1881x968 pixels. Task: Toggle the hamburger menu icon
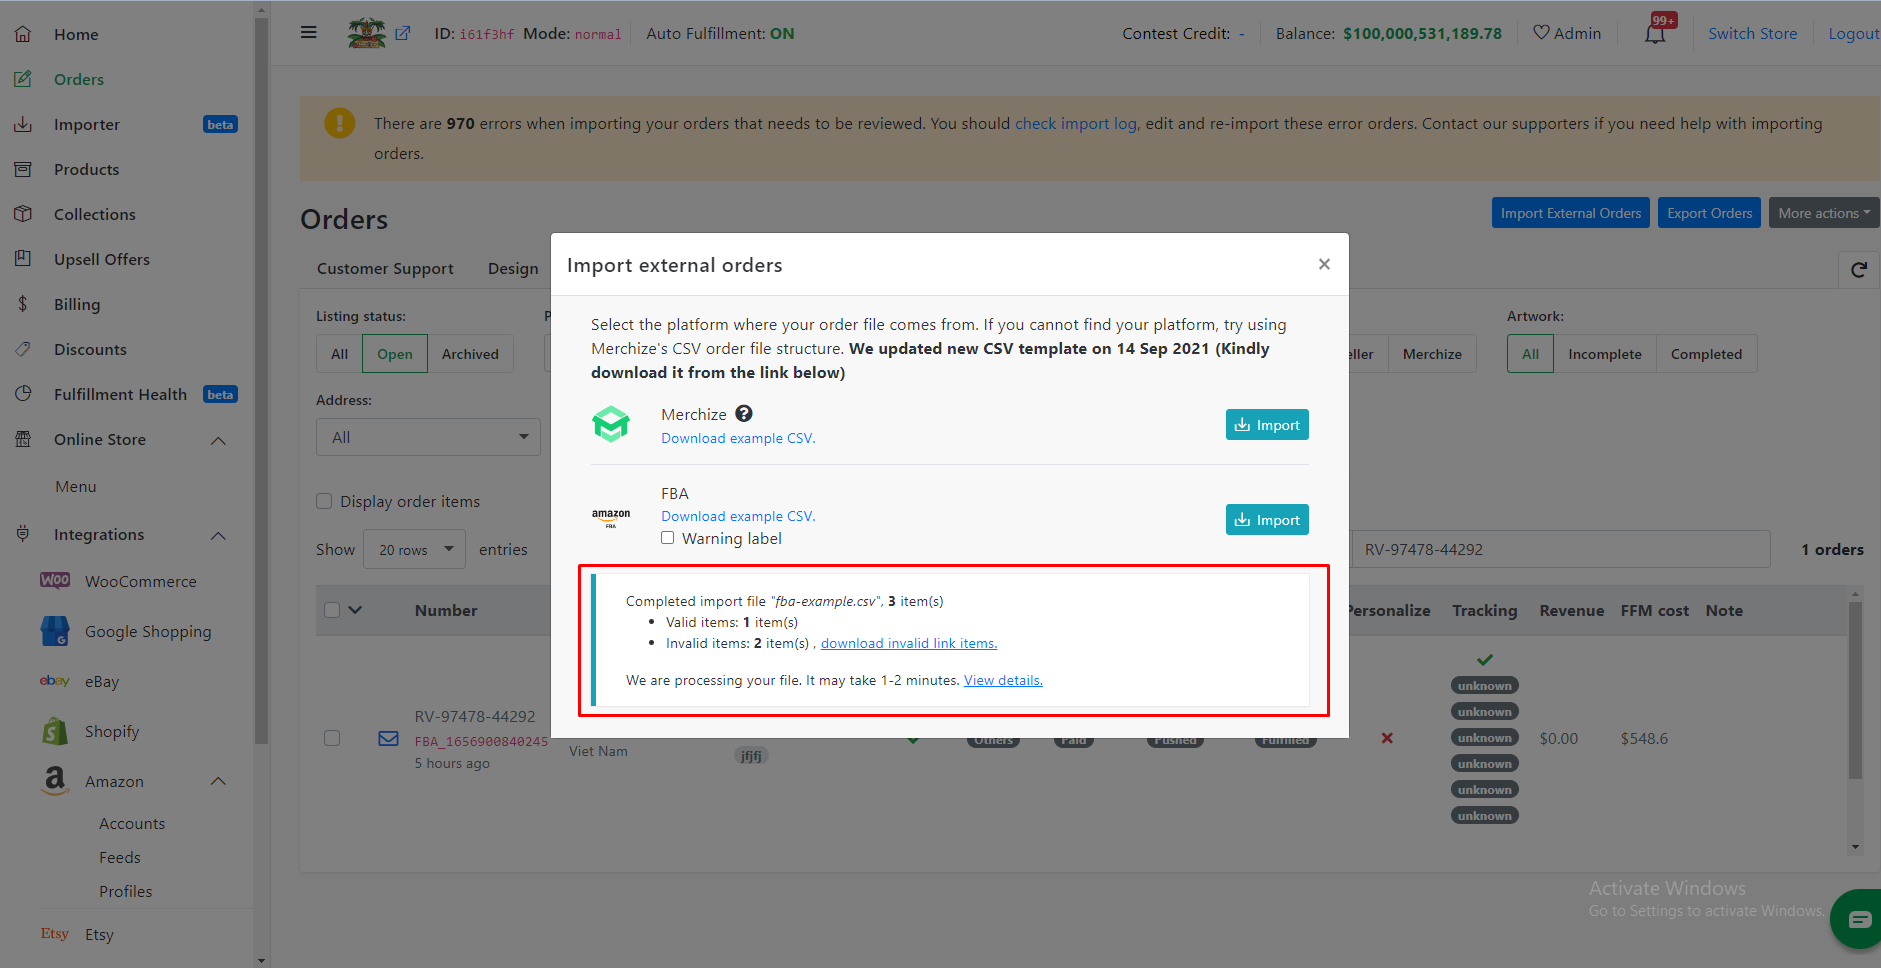pyautogui.click(x=309, y=33)
